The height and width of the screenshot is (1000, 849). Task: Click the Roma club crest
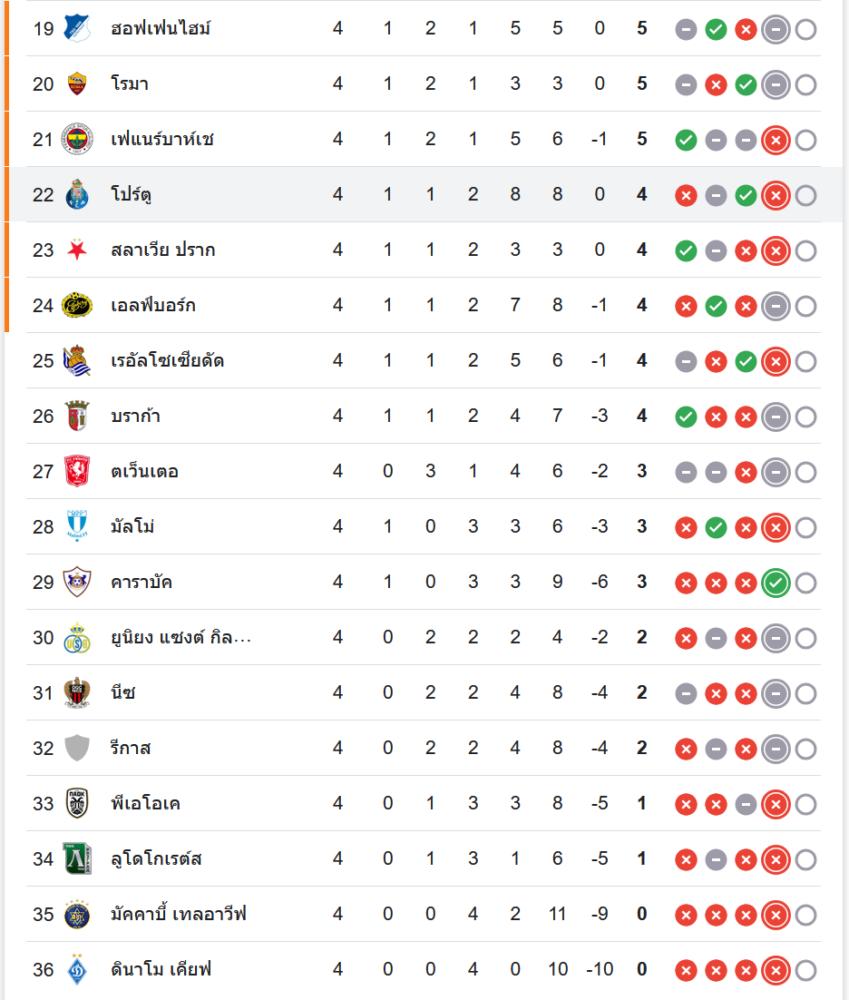pyautogui.click(x=76, y=84)
